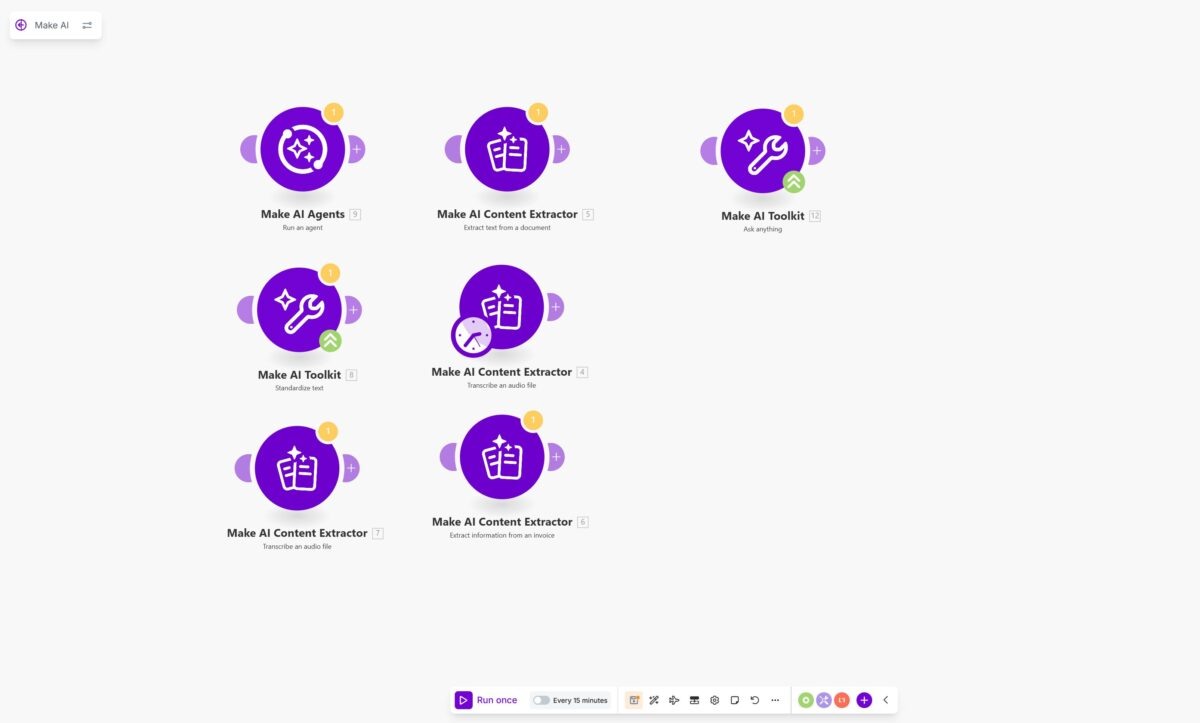Add a module after Content Extractor 5
The width and height of the screenshot is (1200, 723).
561,150
